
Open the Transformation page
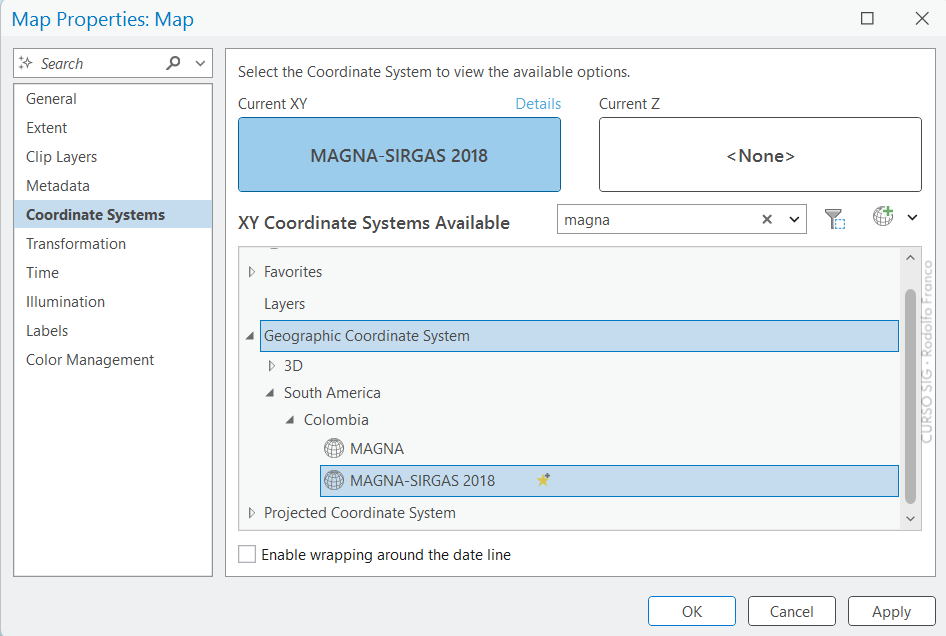pyautogui.click(x=76, y=244)
